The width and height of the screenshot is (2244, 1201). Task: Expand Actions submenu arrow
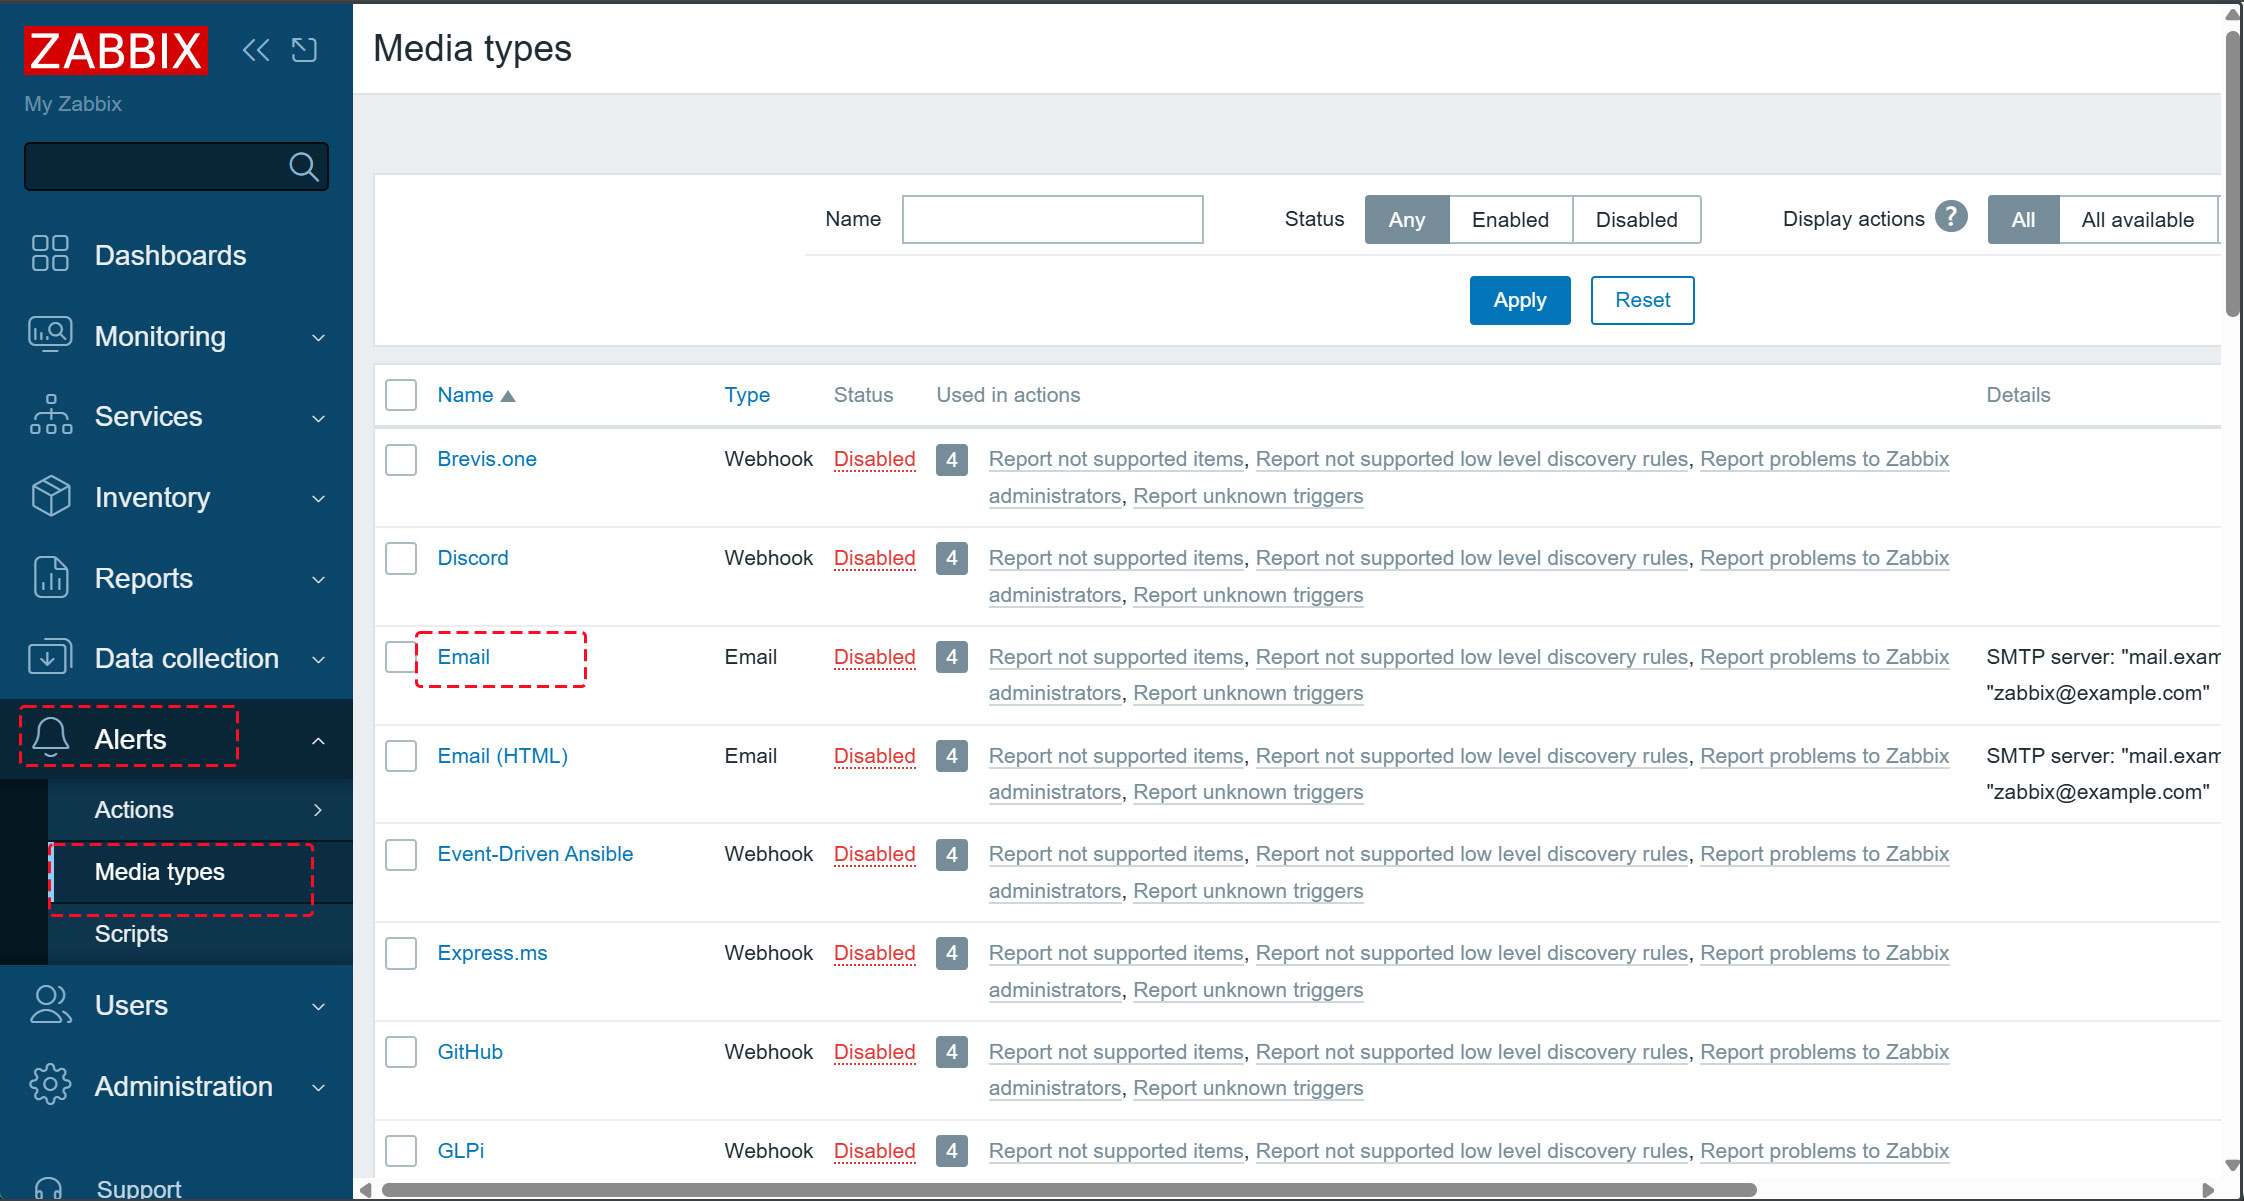click(x=318, y=810)
